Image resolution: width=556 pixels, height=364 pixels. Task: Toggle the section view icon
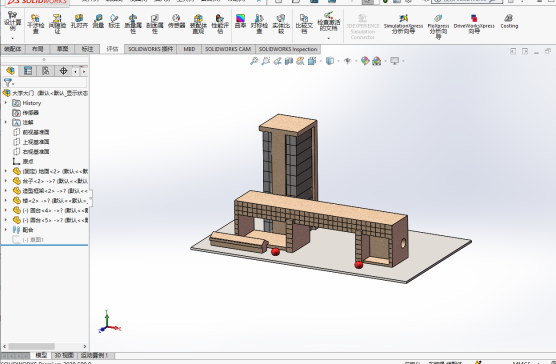[289, 61]
